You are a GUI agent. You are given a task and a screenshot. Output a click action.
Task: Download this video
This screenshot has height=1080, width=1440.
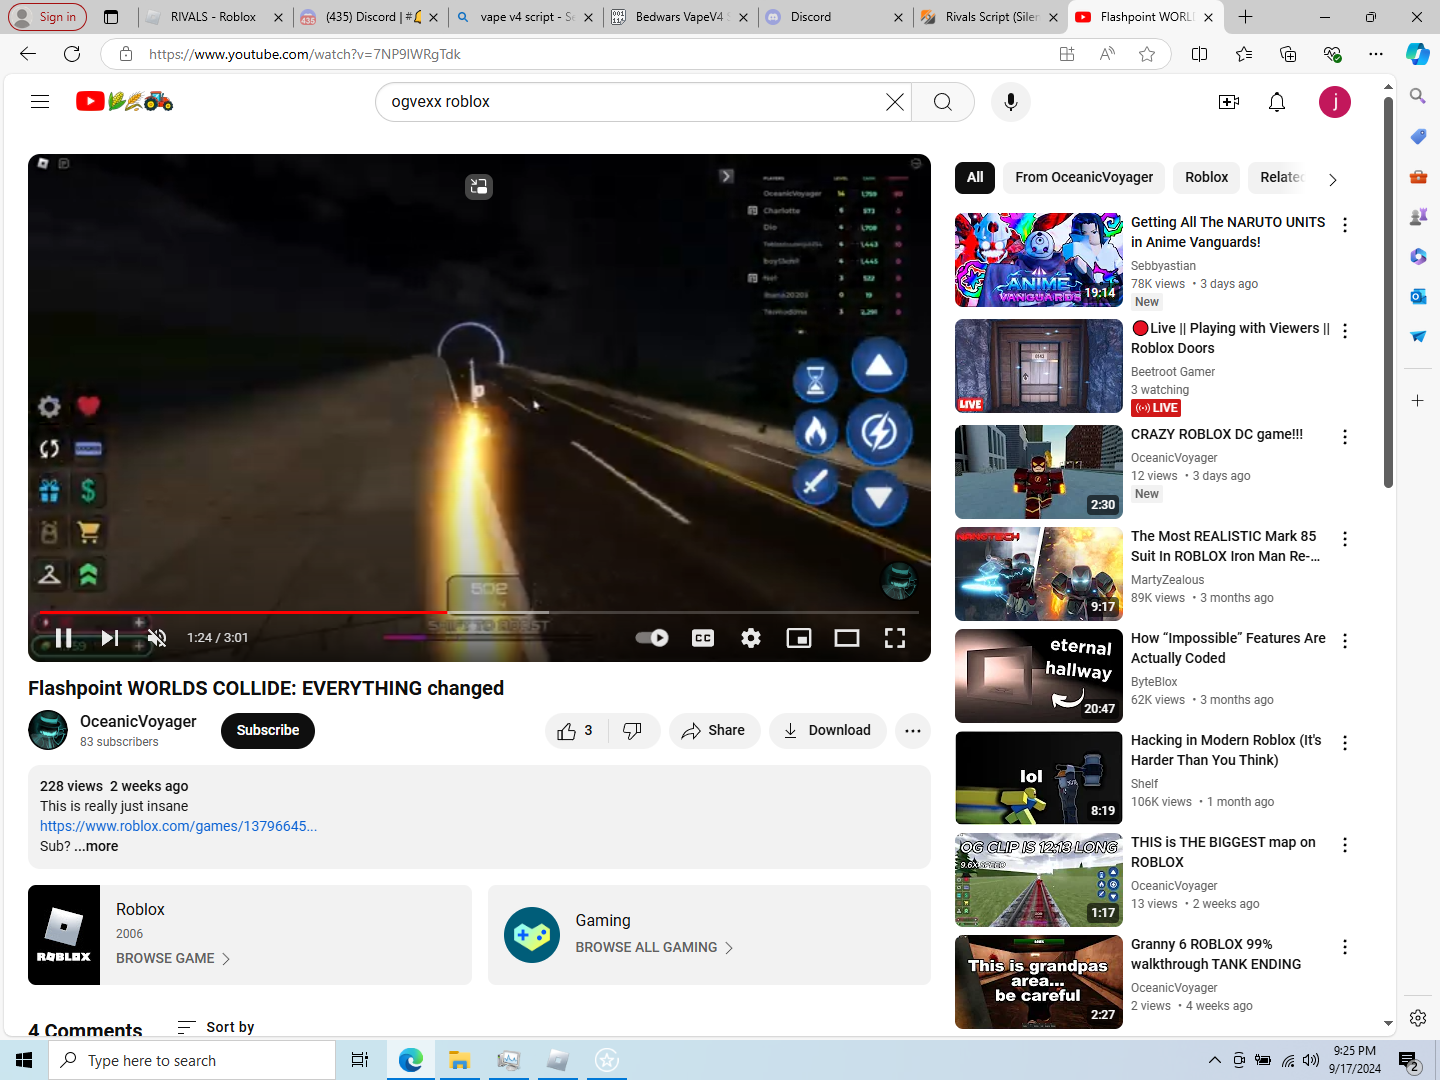[x=827, y=731]
